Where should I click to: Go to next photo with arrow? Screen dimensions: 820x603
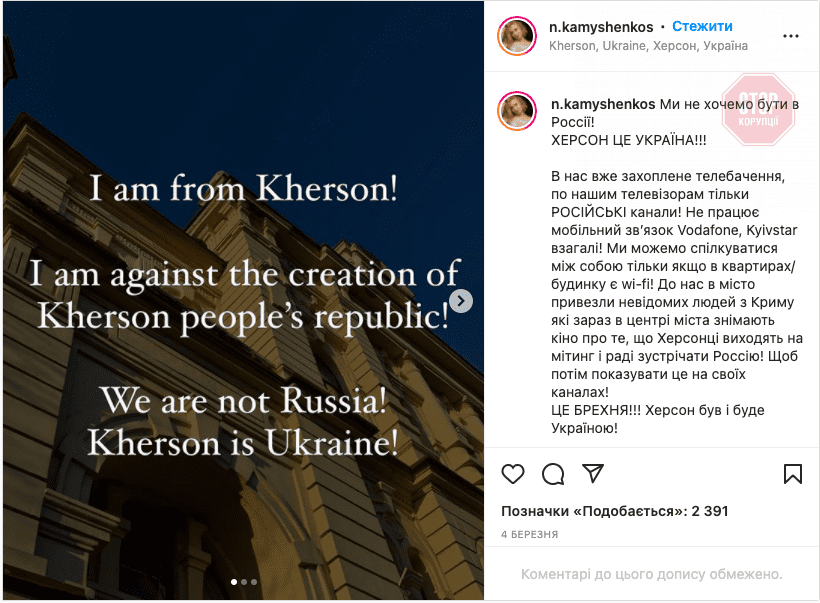(x=461, y=300)
